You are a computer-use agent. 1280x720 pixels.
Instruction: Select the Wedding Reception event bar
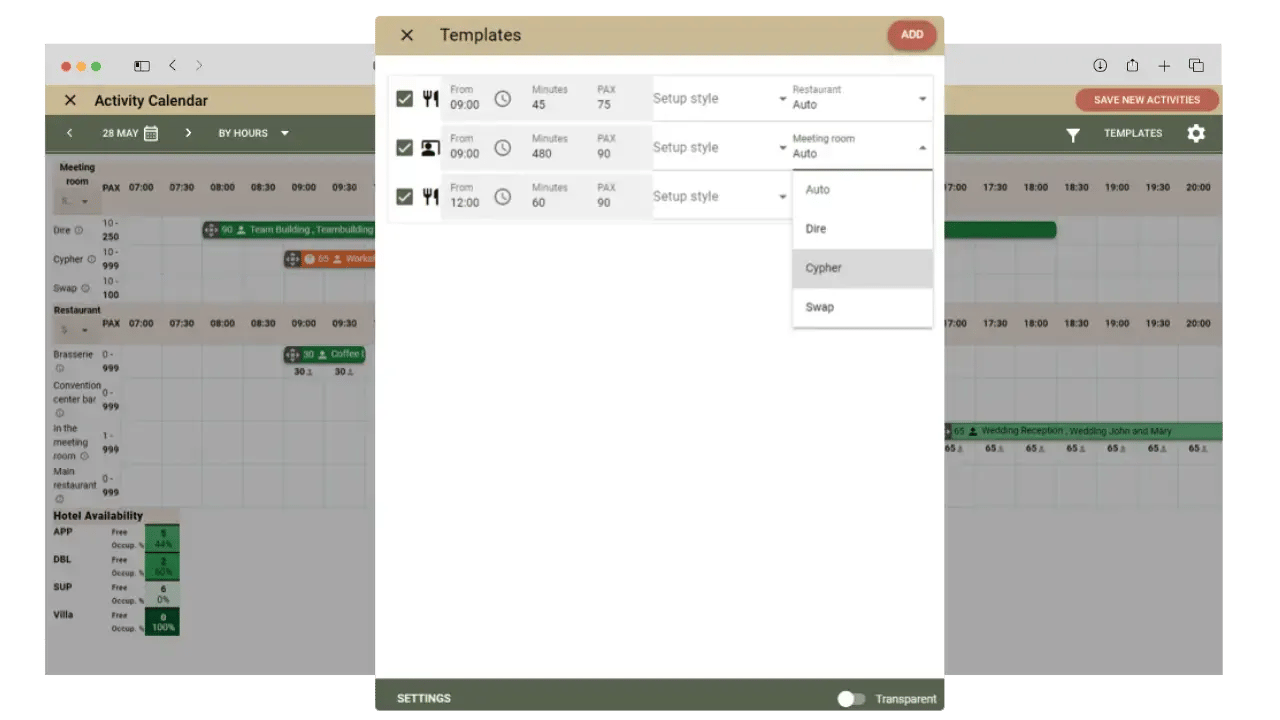point(1083,431)
